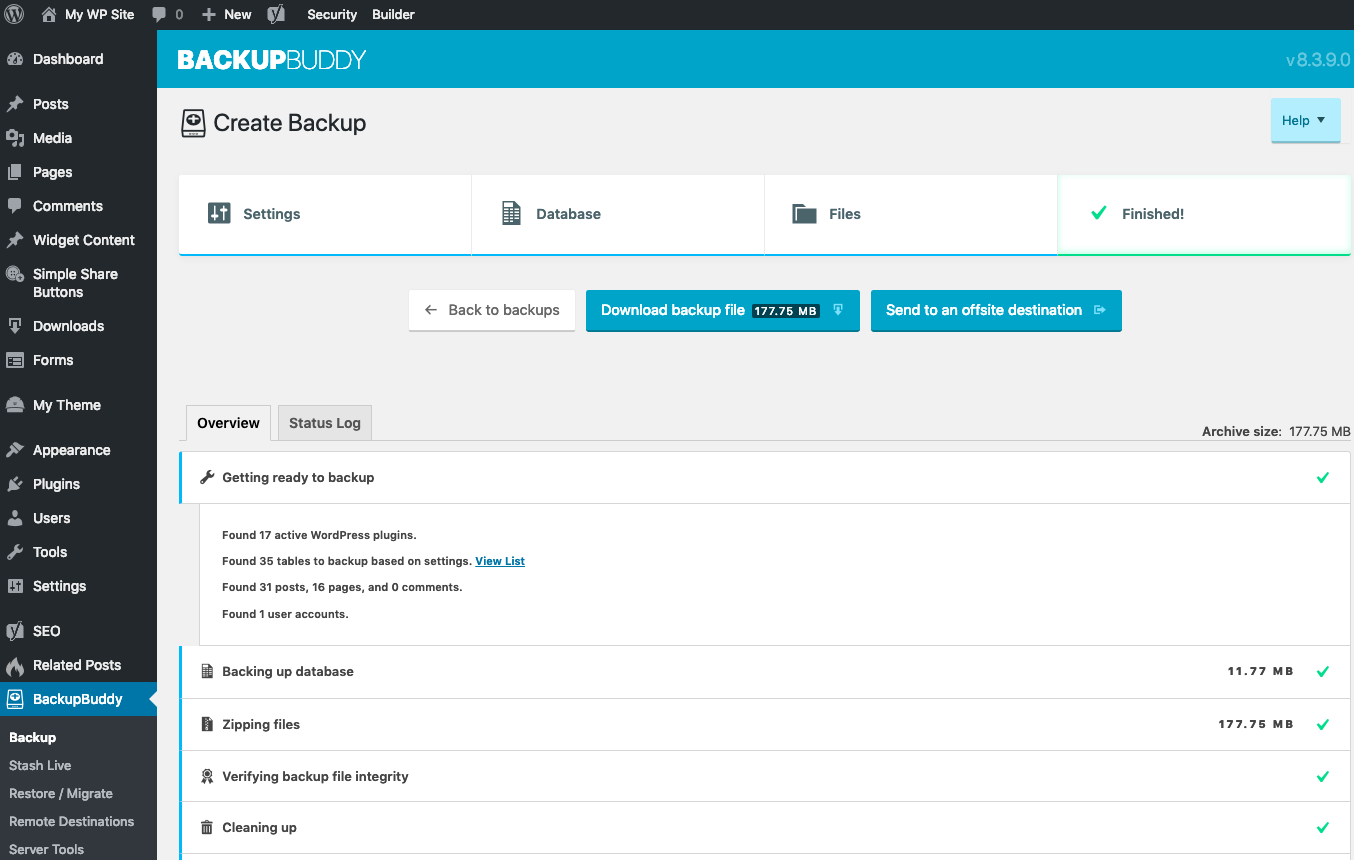Click the plus icon next to New
This screenshot has height=860, width=1354.
[x=209, y=14]
